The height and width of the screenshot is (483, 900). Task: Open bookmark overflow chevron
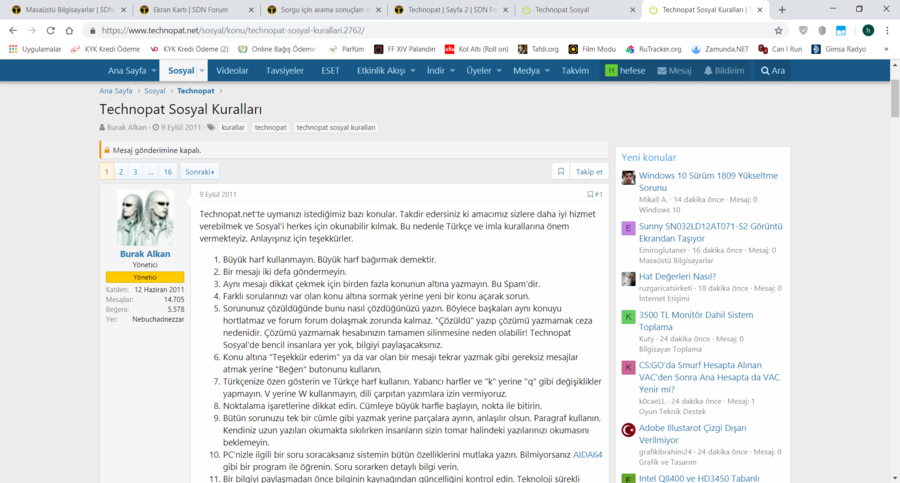tap(886, 49)
